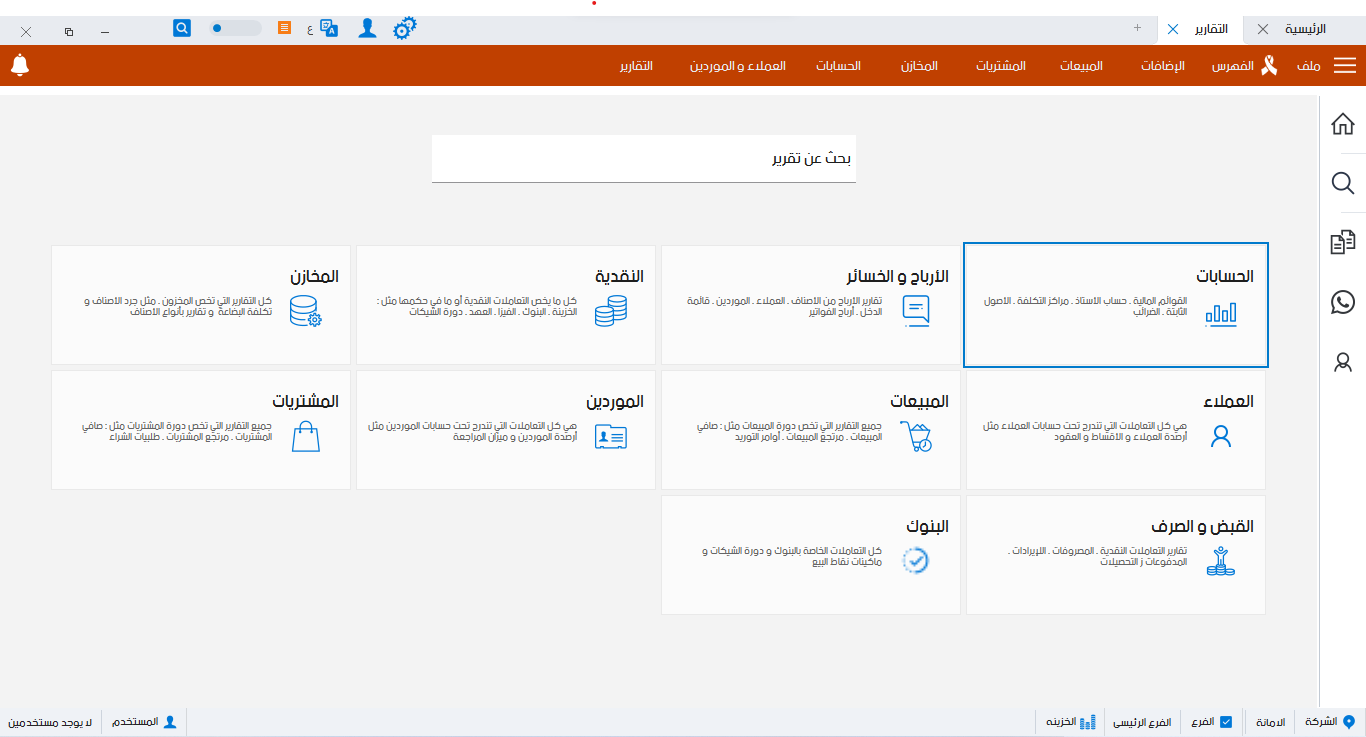Click the sidebar user icon
Screen dimensions: 1366x737
click(x=1343, y=362)
